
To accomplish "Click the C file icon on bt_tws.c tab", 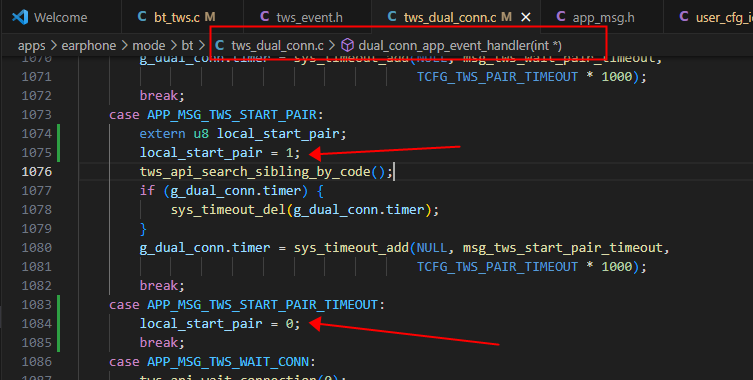I will (142, 17).
